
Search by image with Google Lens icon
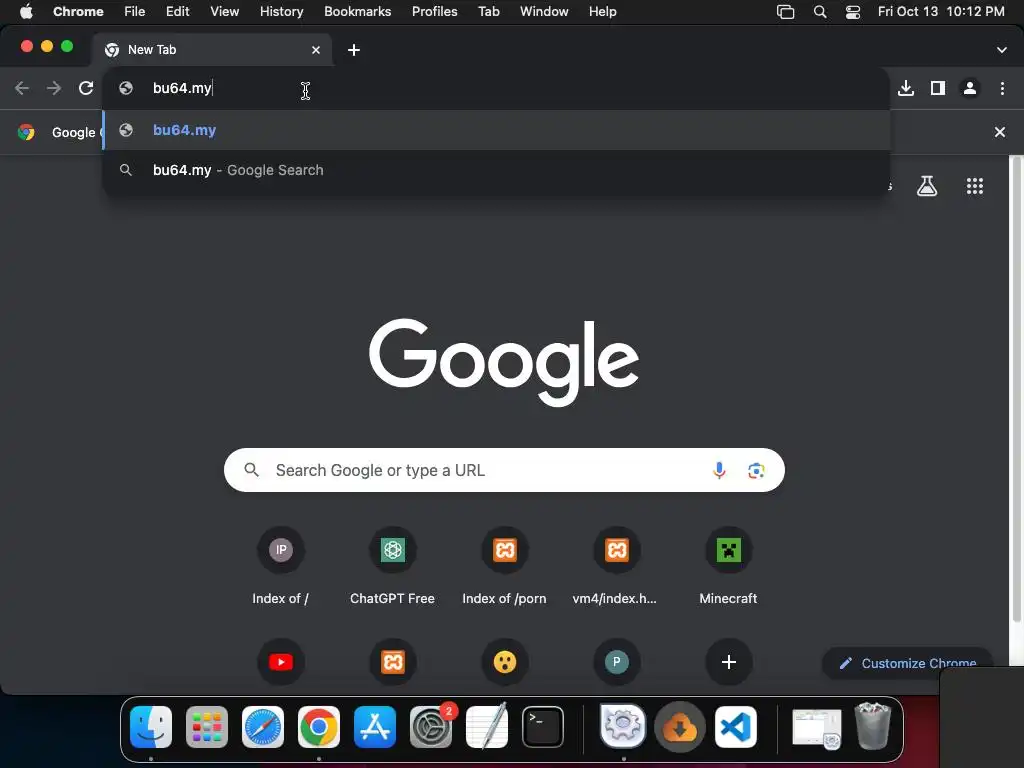756,470
